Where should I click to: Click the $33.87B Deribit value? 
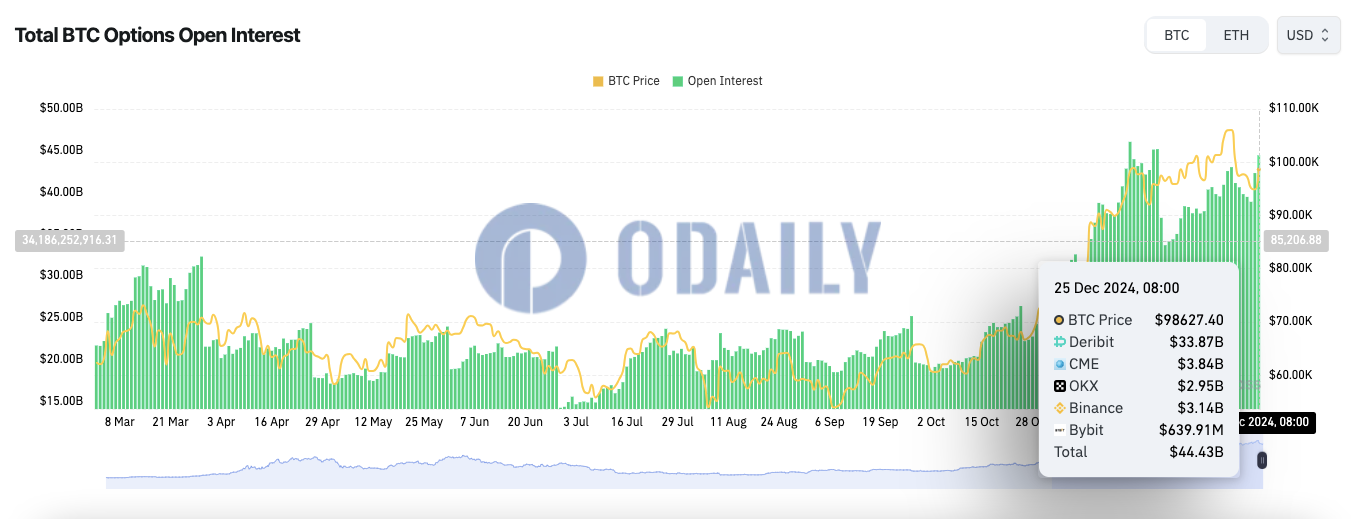(1198, 342)
